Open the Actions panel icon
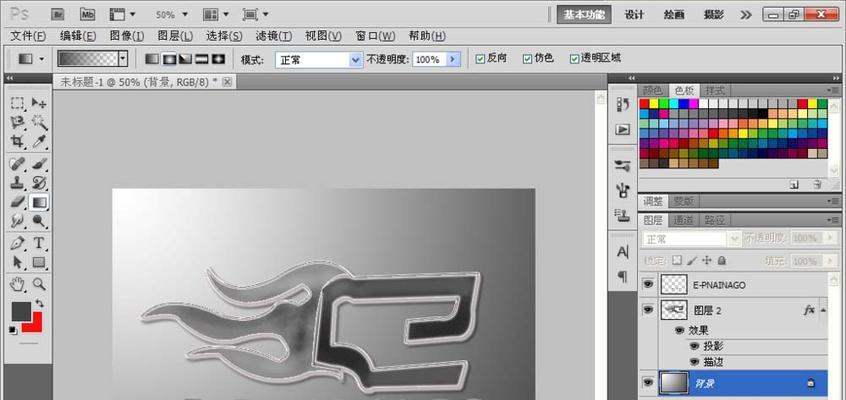Viewport: 846px width, 400px height. 623,130
